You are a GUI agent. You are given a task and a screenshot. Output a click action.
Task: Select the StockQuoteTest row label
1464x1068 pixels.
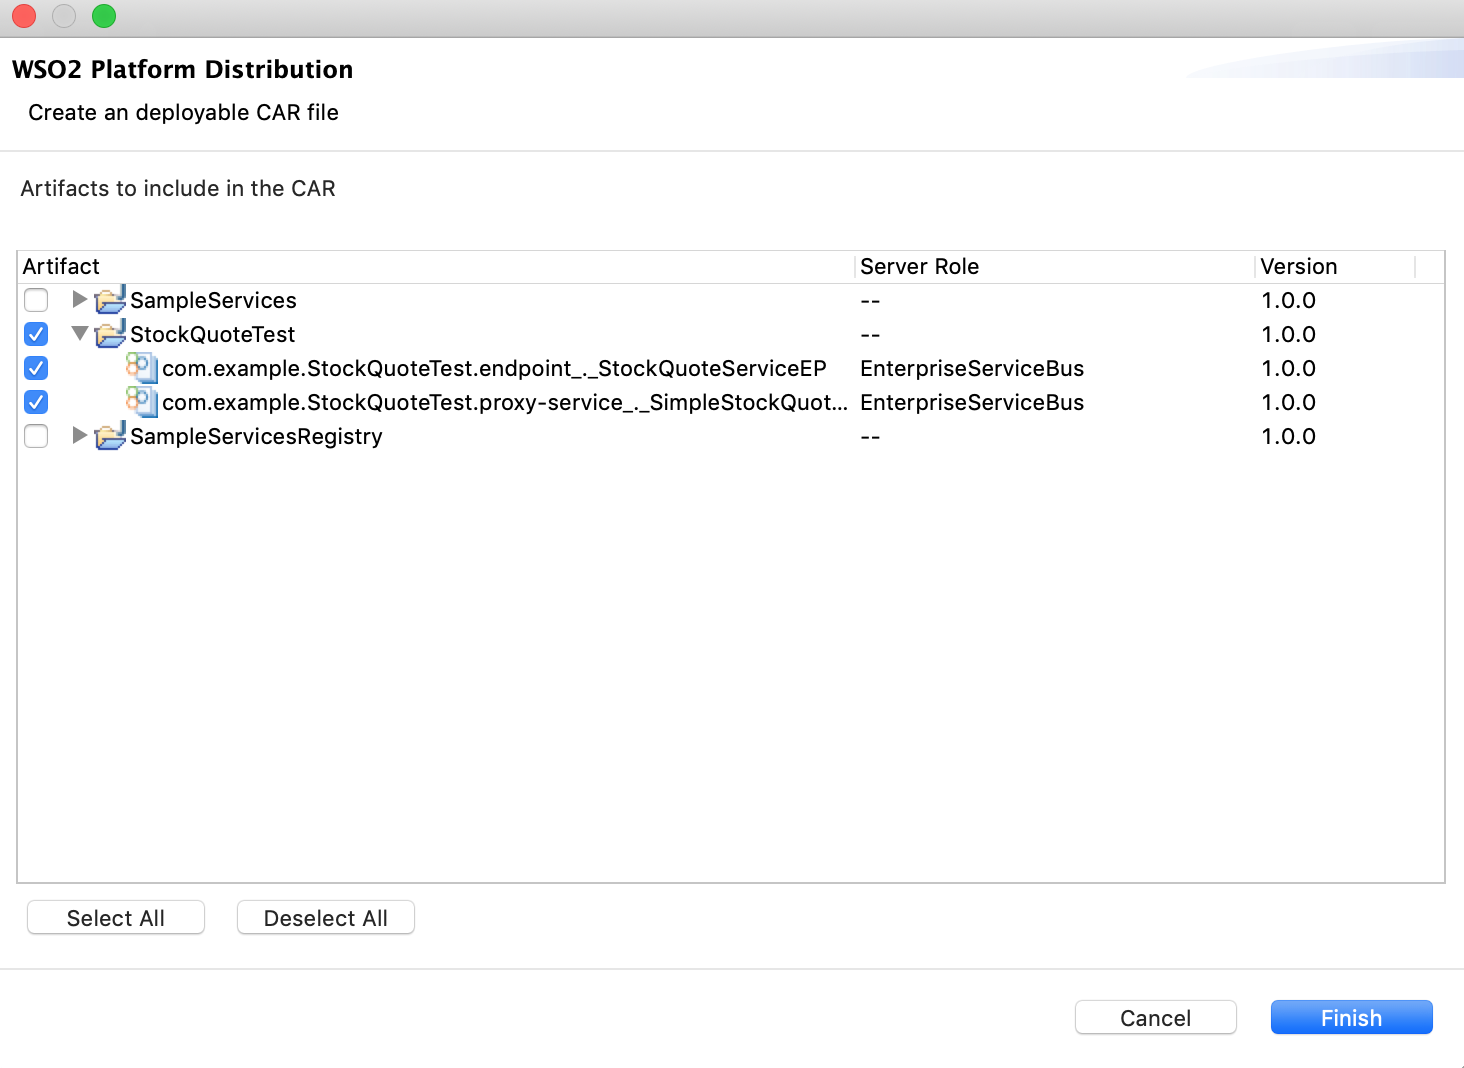pos(213,334)
